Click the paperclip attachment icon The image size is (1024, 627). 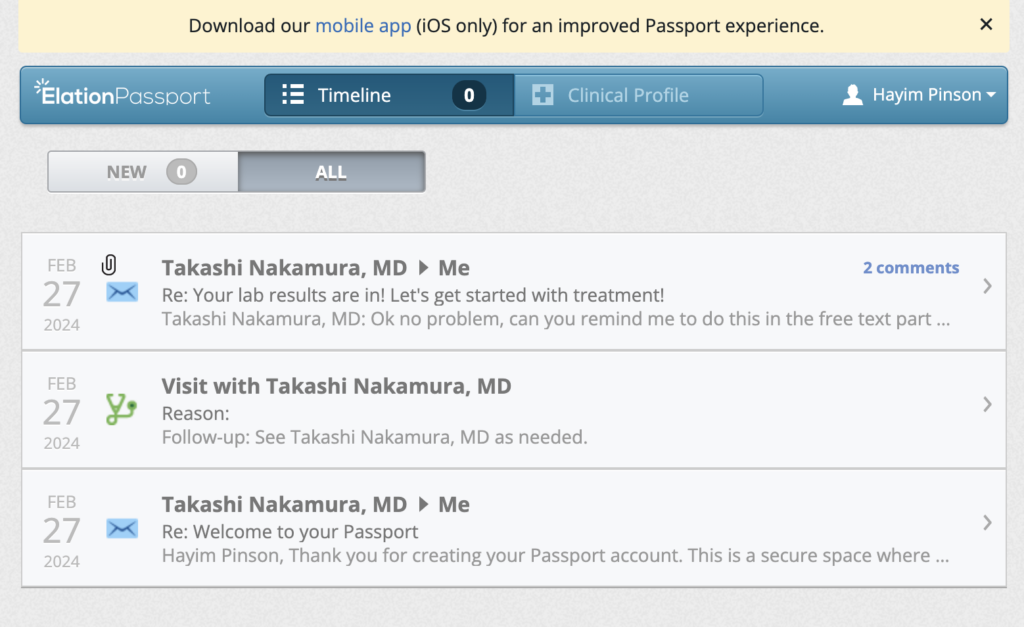(110, 265)
